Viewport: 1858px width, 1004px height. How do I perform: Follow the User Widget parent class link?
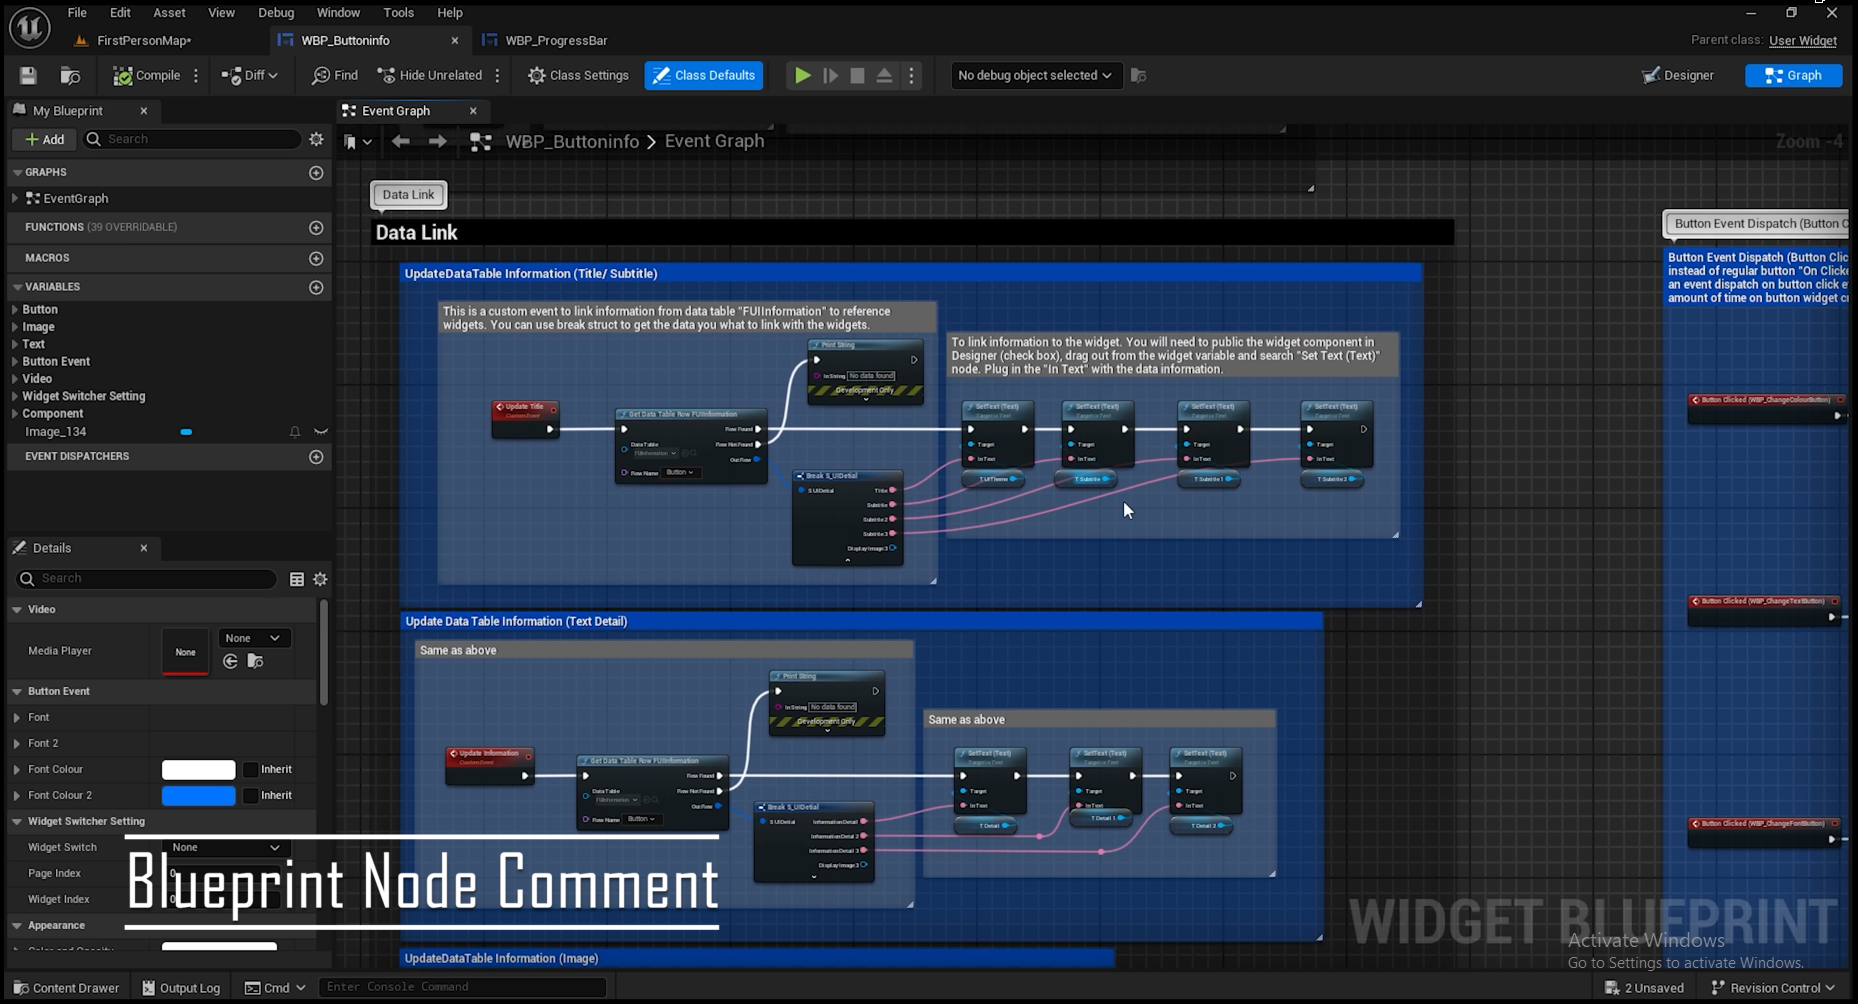coord(1802,41)
